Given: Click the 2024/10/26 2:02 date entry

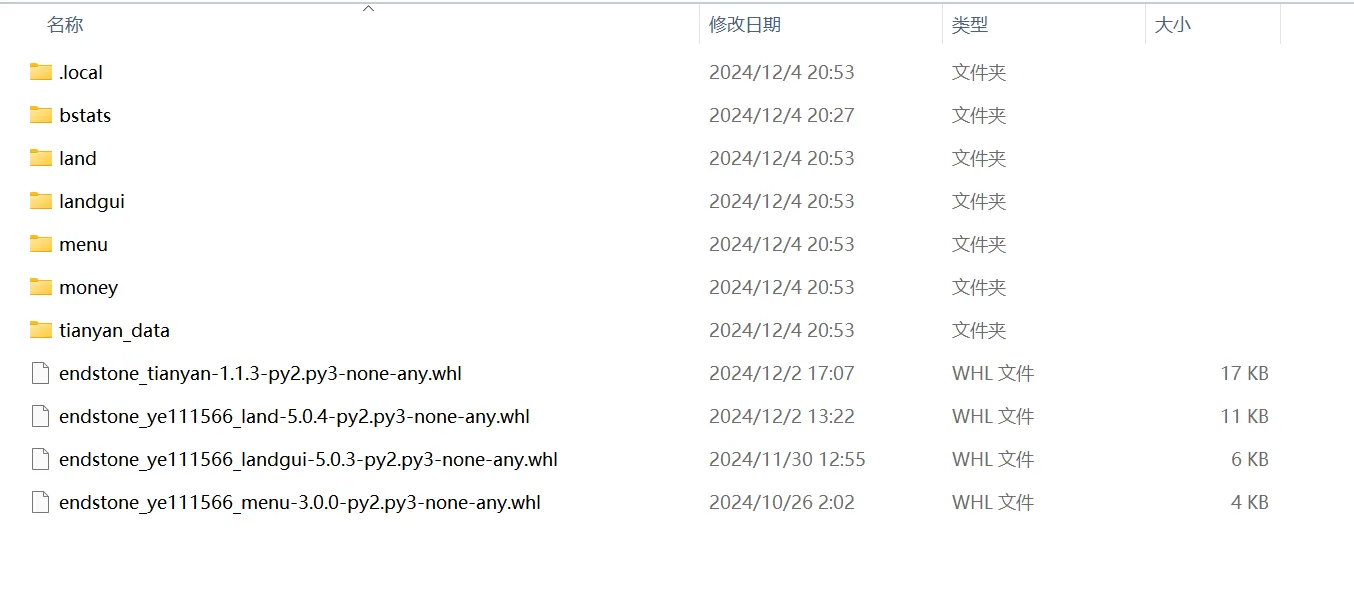Looking at the screenshot, I should click(x=782, y=502).
